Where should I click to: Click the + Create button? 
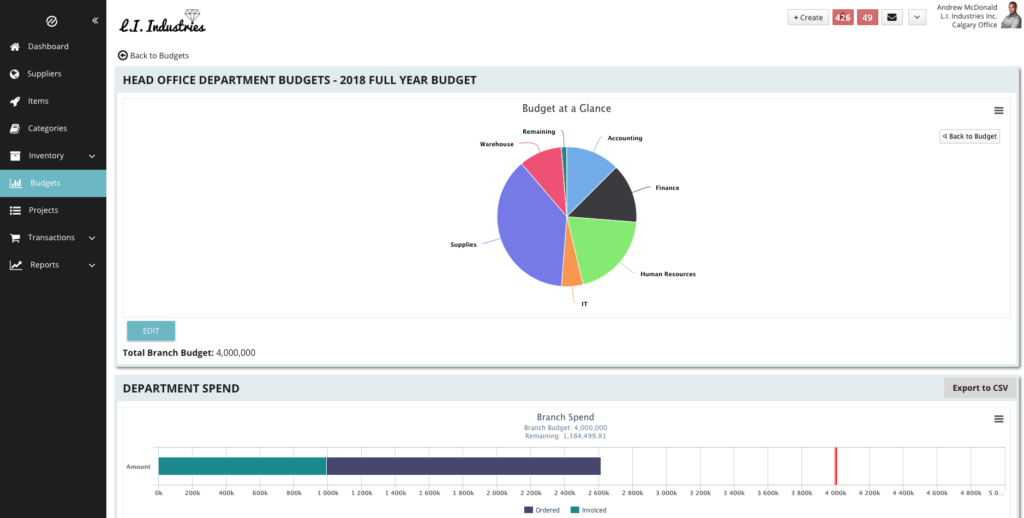pyautogui.click(x=808, y=18)
